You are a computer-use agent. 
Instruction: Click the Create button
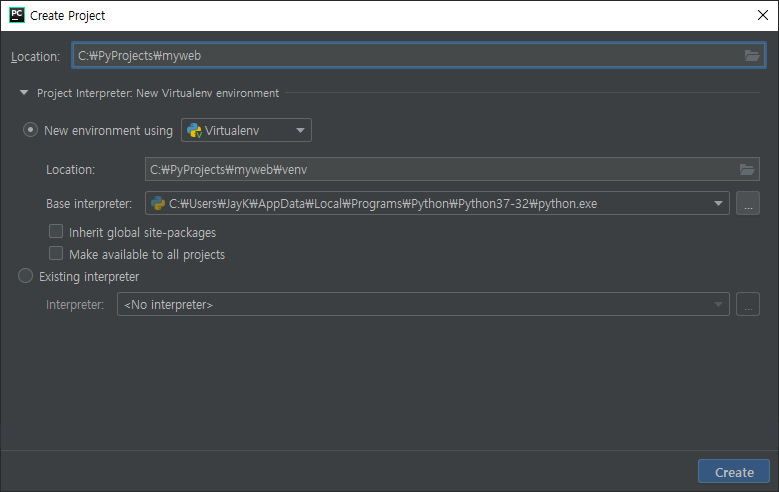[734, 472]
